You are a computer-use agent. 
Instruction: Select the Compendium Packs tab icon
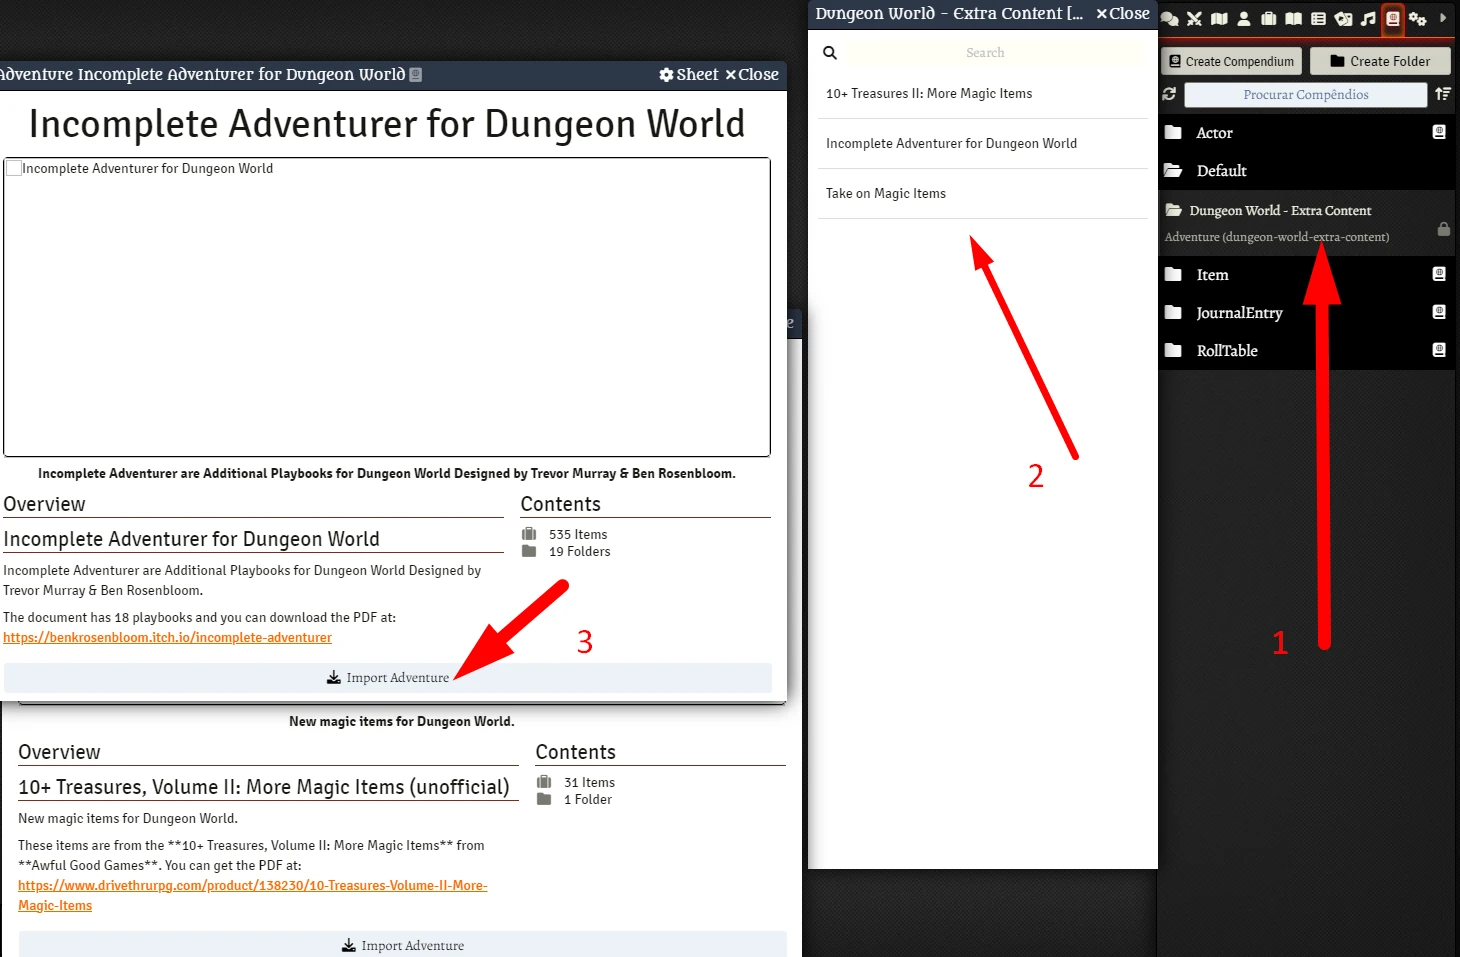[1393, 18]
